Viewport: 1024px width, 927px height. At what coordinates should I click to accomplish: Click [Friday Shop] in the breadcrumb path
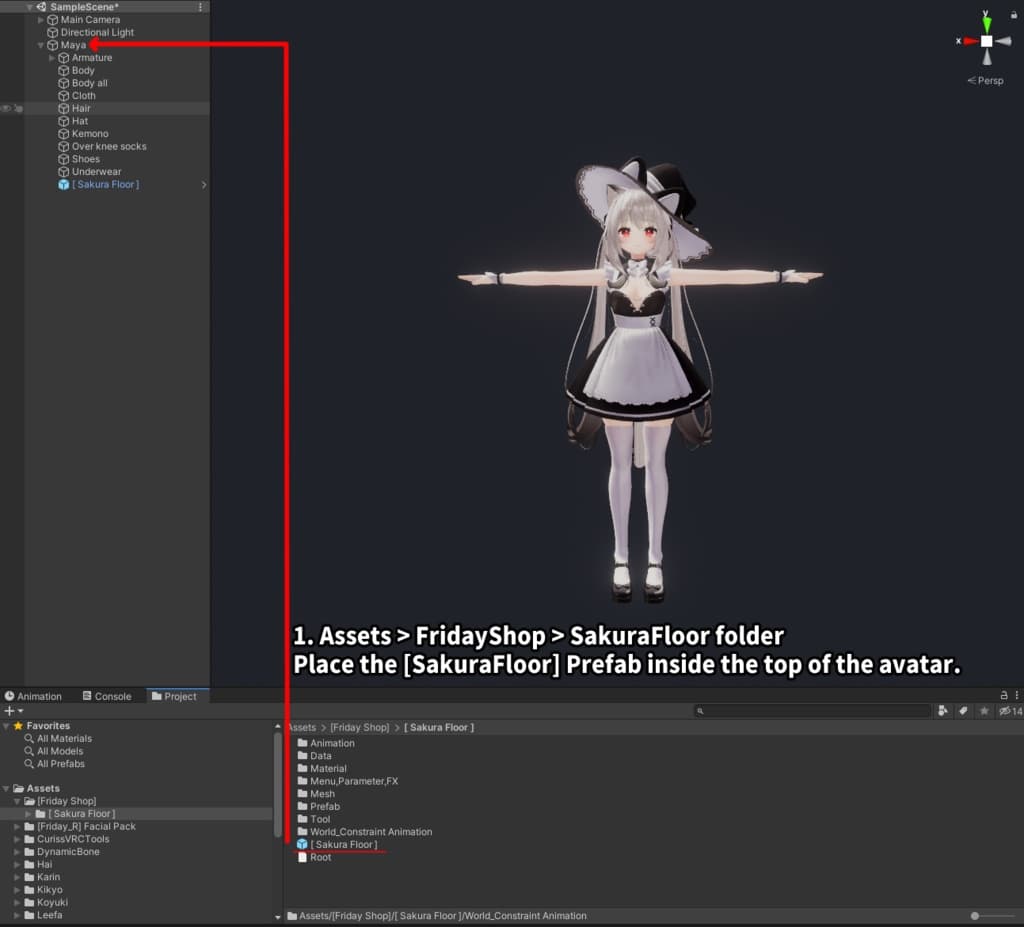tap(359, 727)
